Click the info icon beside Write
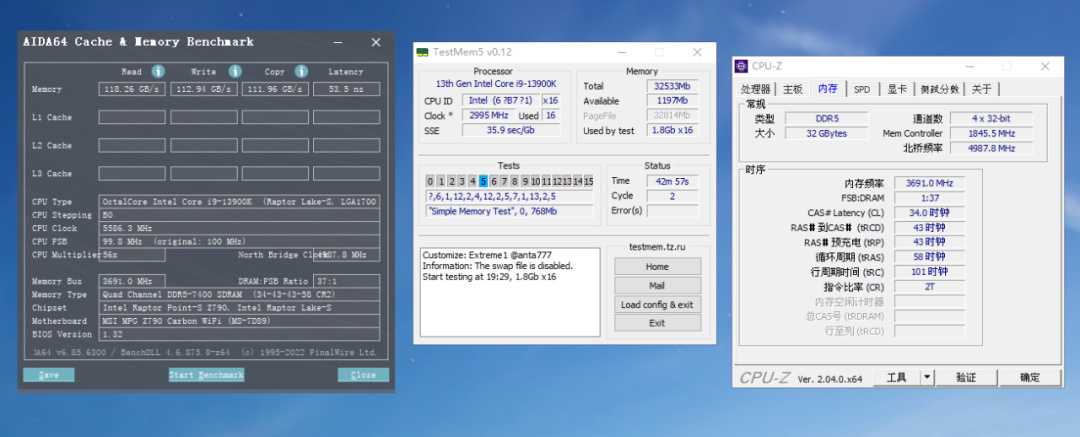This screenshot has width=1080, height=437. pyautogui.click(x=235, y=71)
